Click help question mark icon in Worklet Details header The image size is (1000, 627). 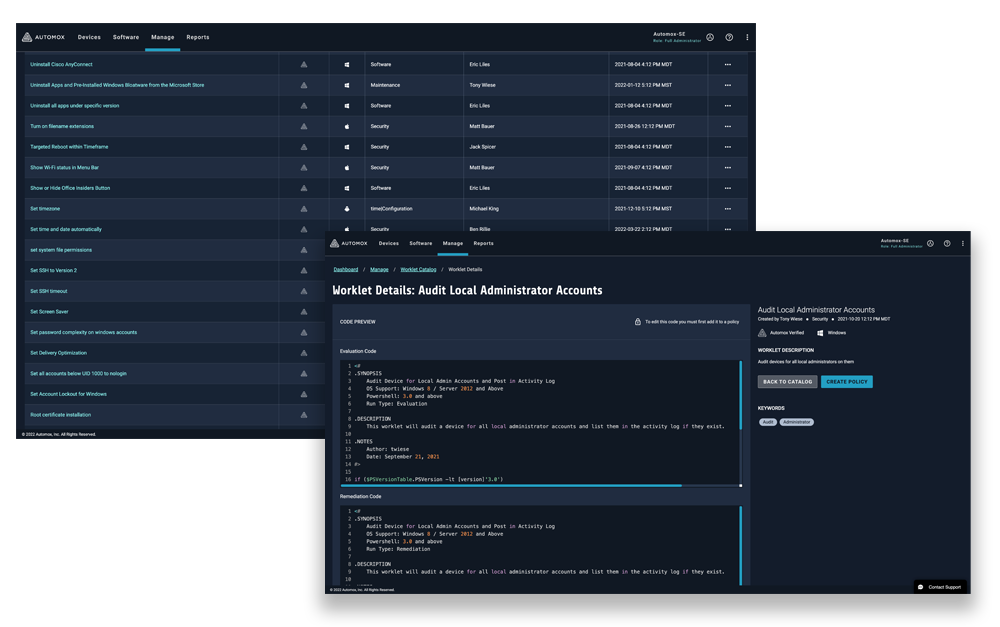947,243
